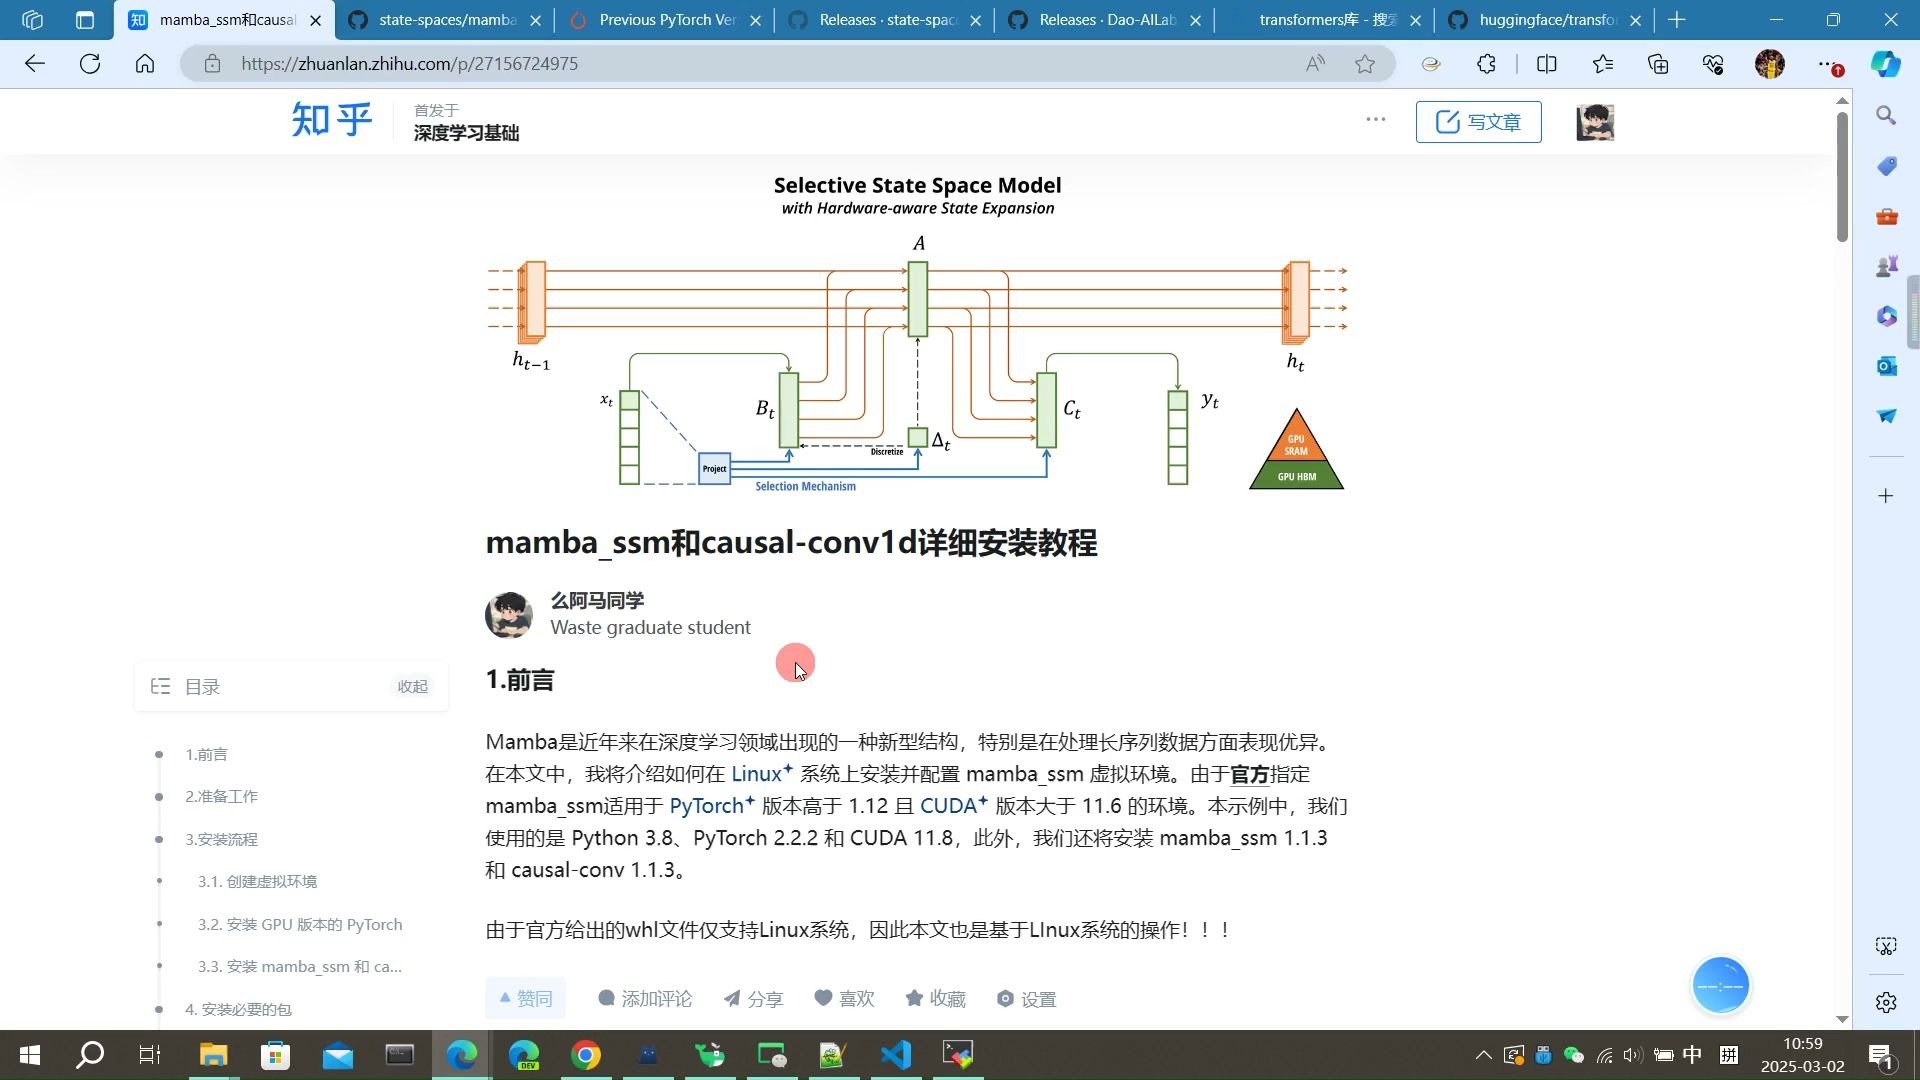Click the Zhihu logo in the header
This screenshot has width=1920, height=1080.
click(x=331, y=120)
